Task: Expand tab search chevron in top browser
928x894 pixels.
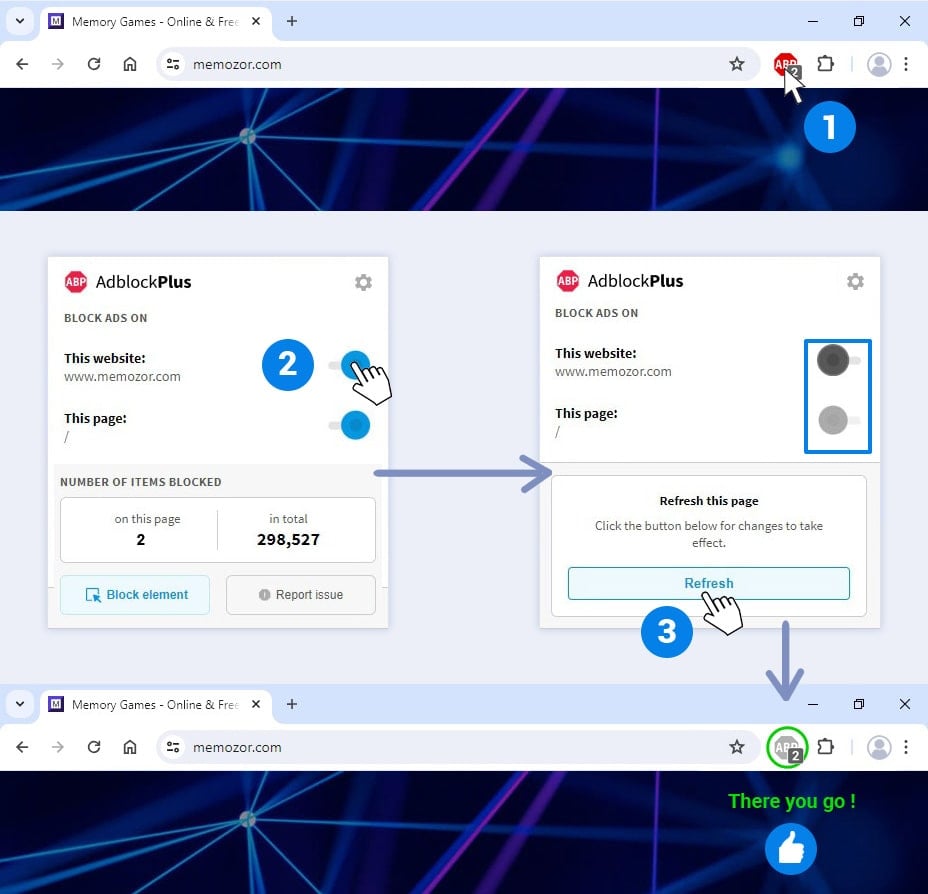Action: [19, 21]
